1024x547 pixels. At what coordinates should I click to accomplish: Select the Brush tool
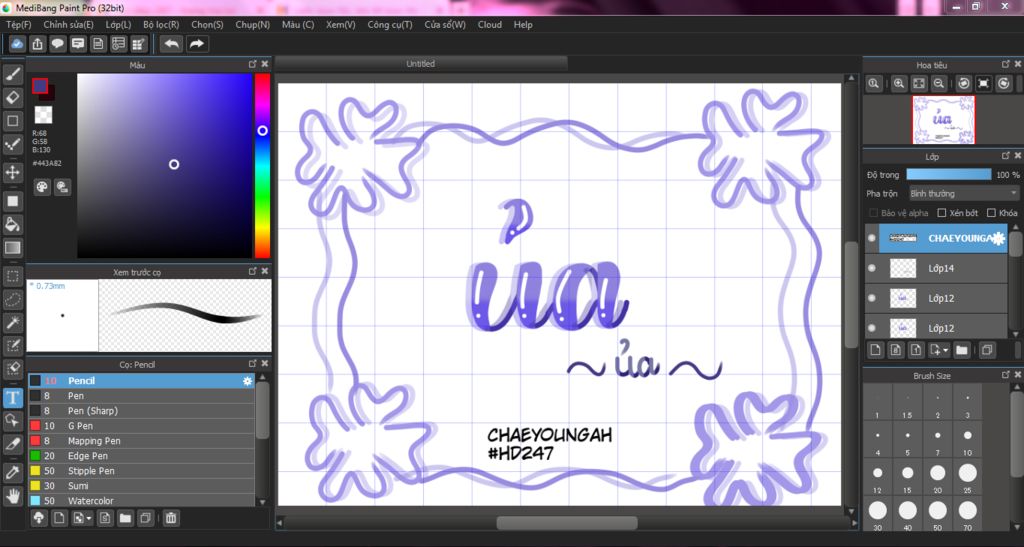pos(12,75)
